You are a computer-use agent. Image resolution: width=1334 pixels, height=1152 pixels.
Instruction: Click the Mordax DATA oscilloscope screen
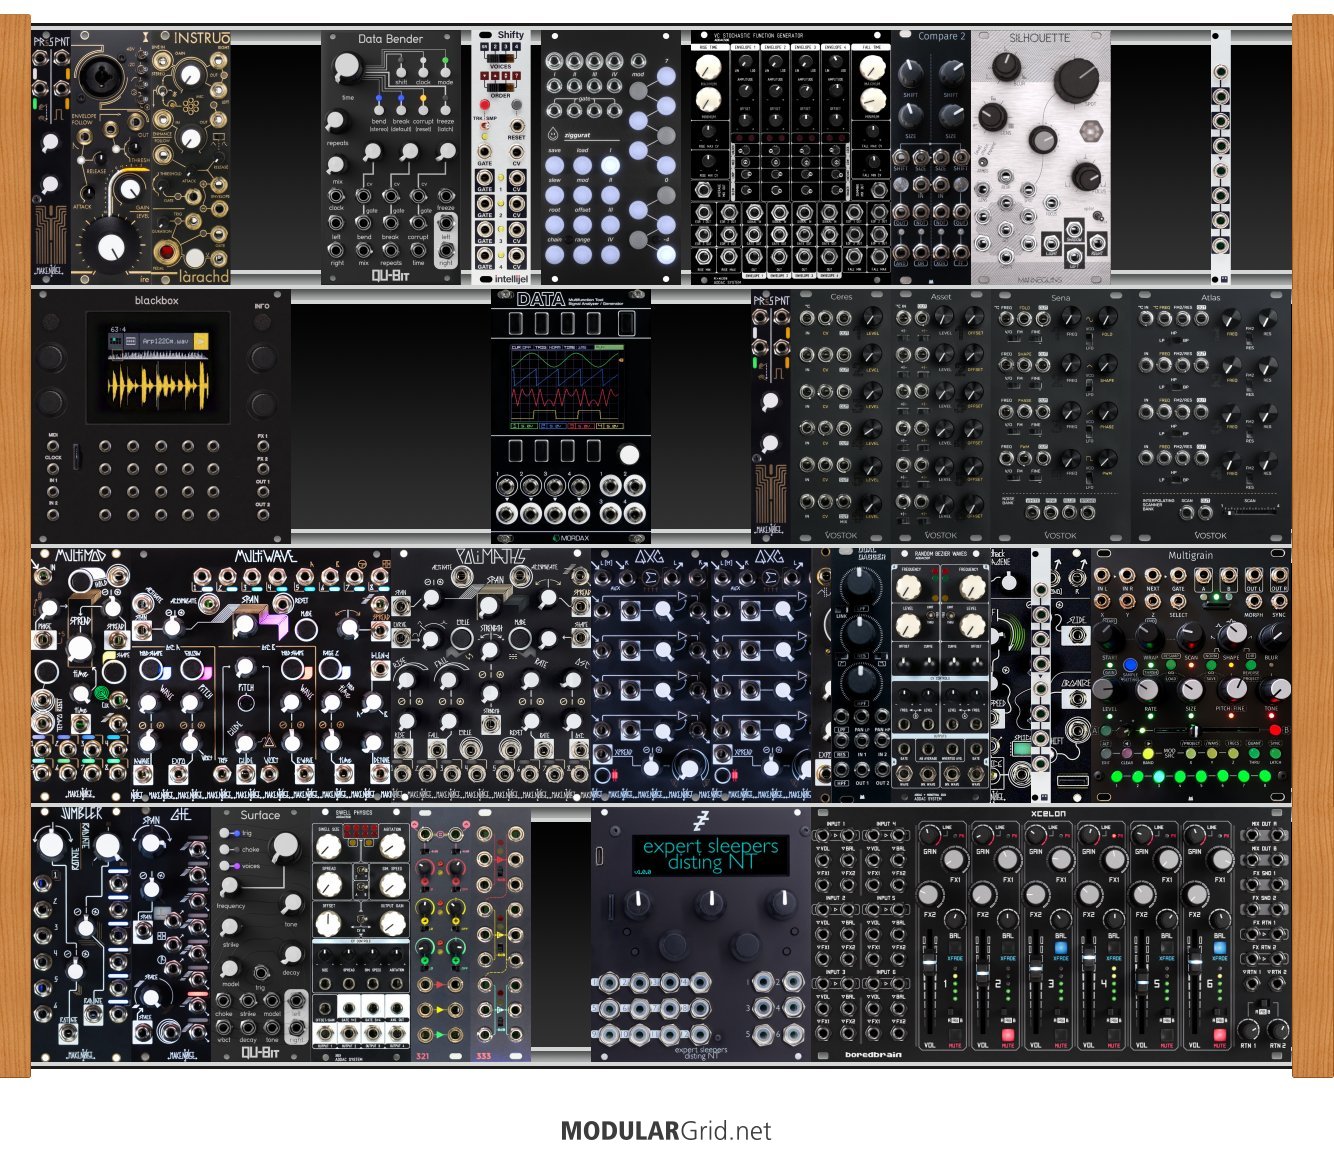(570, 387)
